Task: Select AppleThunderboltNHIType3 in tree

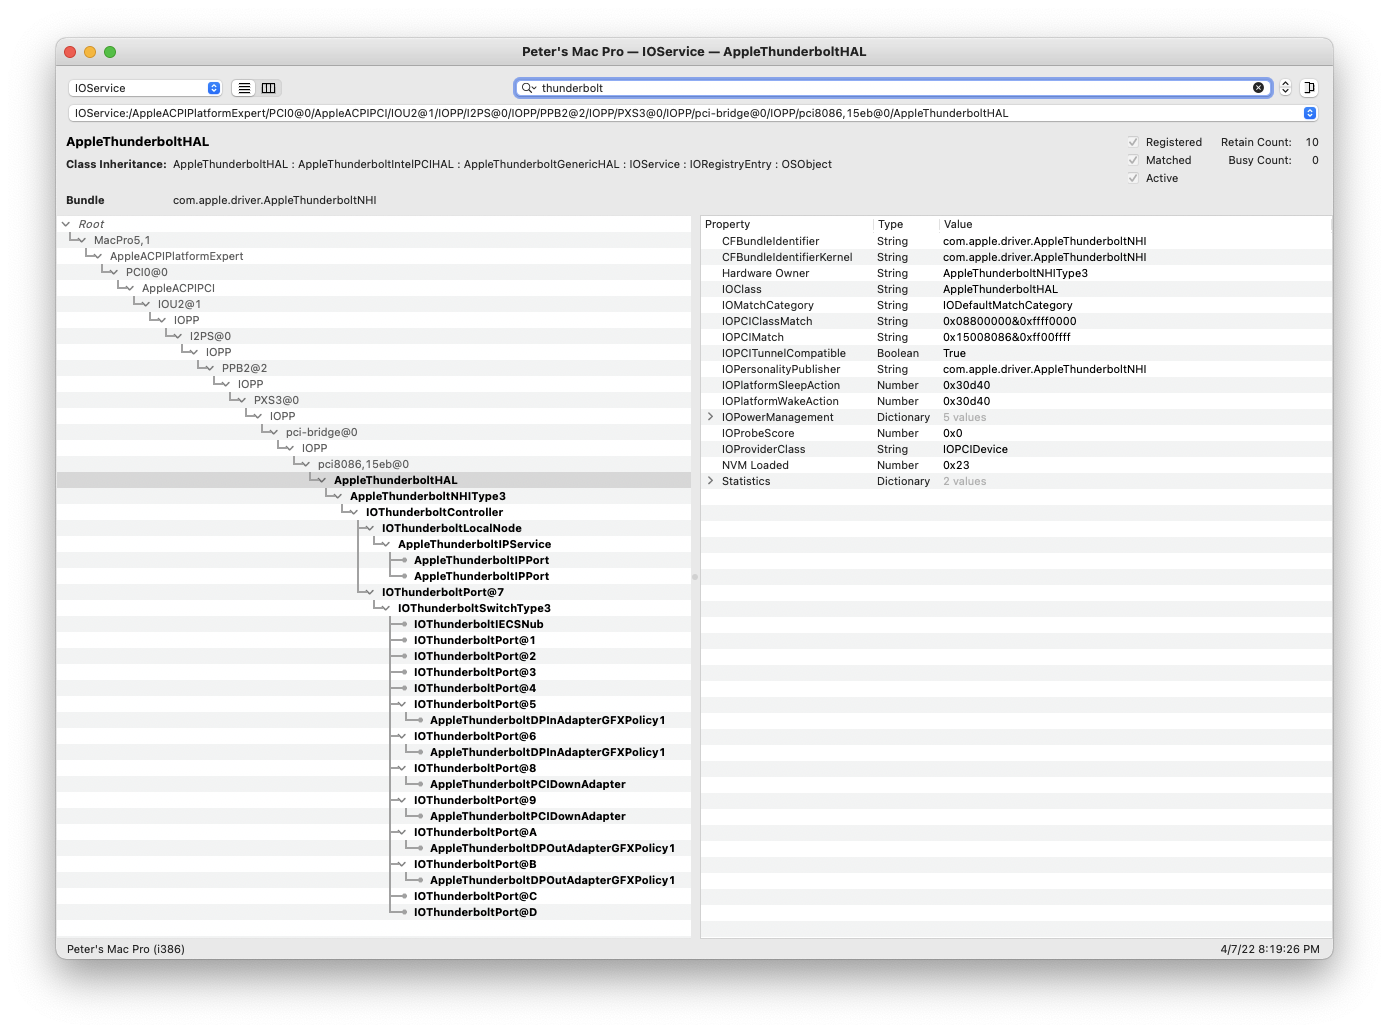Action: click(x=428, y=496)
